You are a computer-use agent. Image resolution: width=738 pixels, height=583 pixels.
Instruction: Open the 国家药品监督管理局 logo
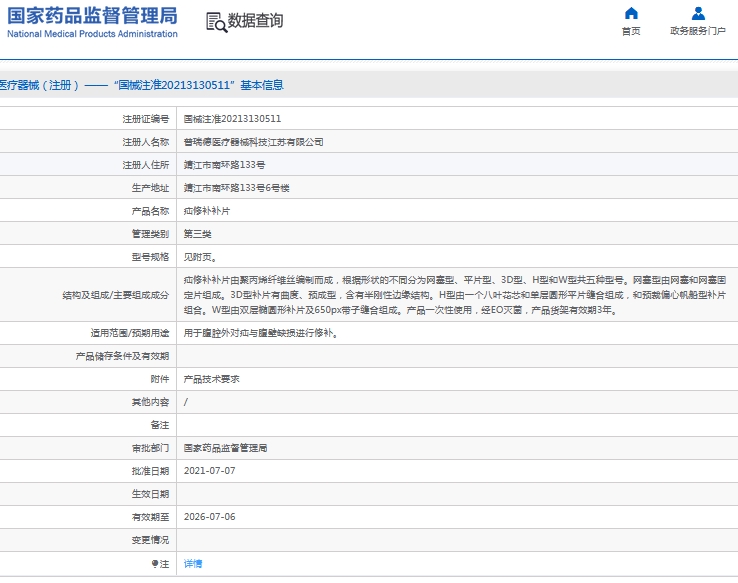[92, 16]
